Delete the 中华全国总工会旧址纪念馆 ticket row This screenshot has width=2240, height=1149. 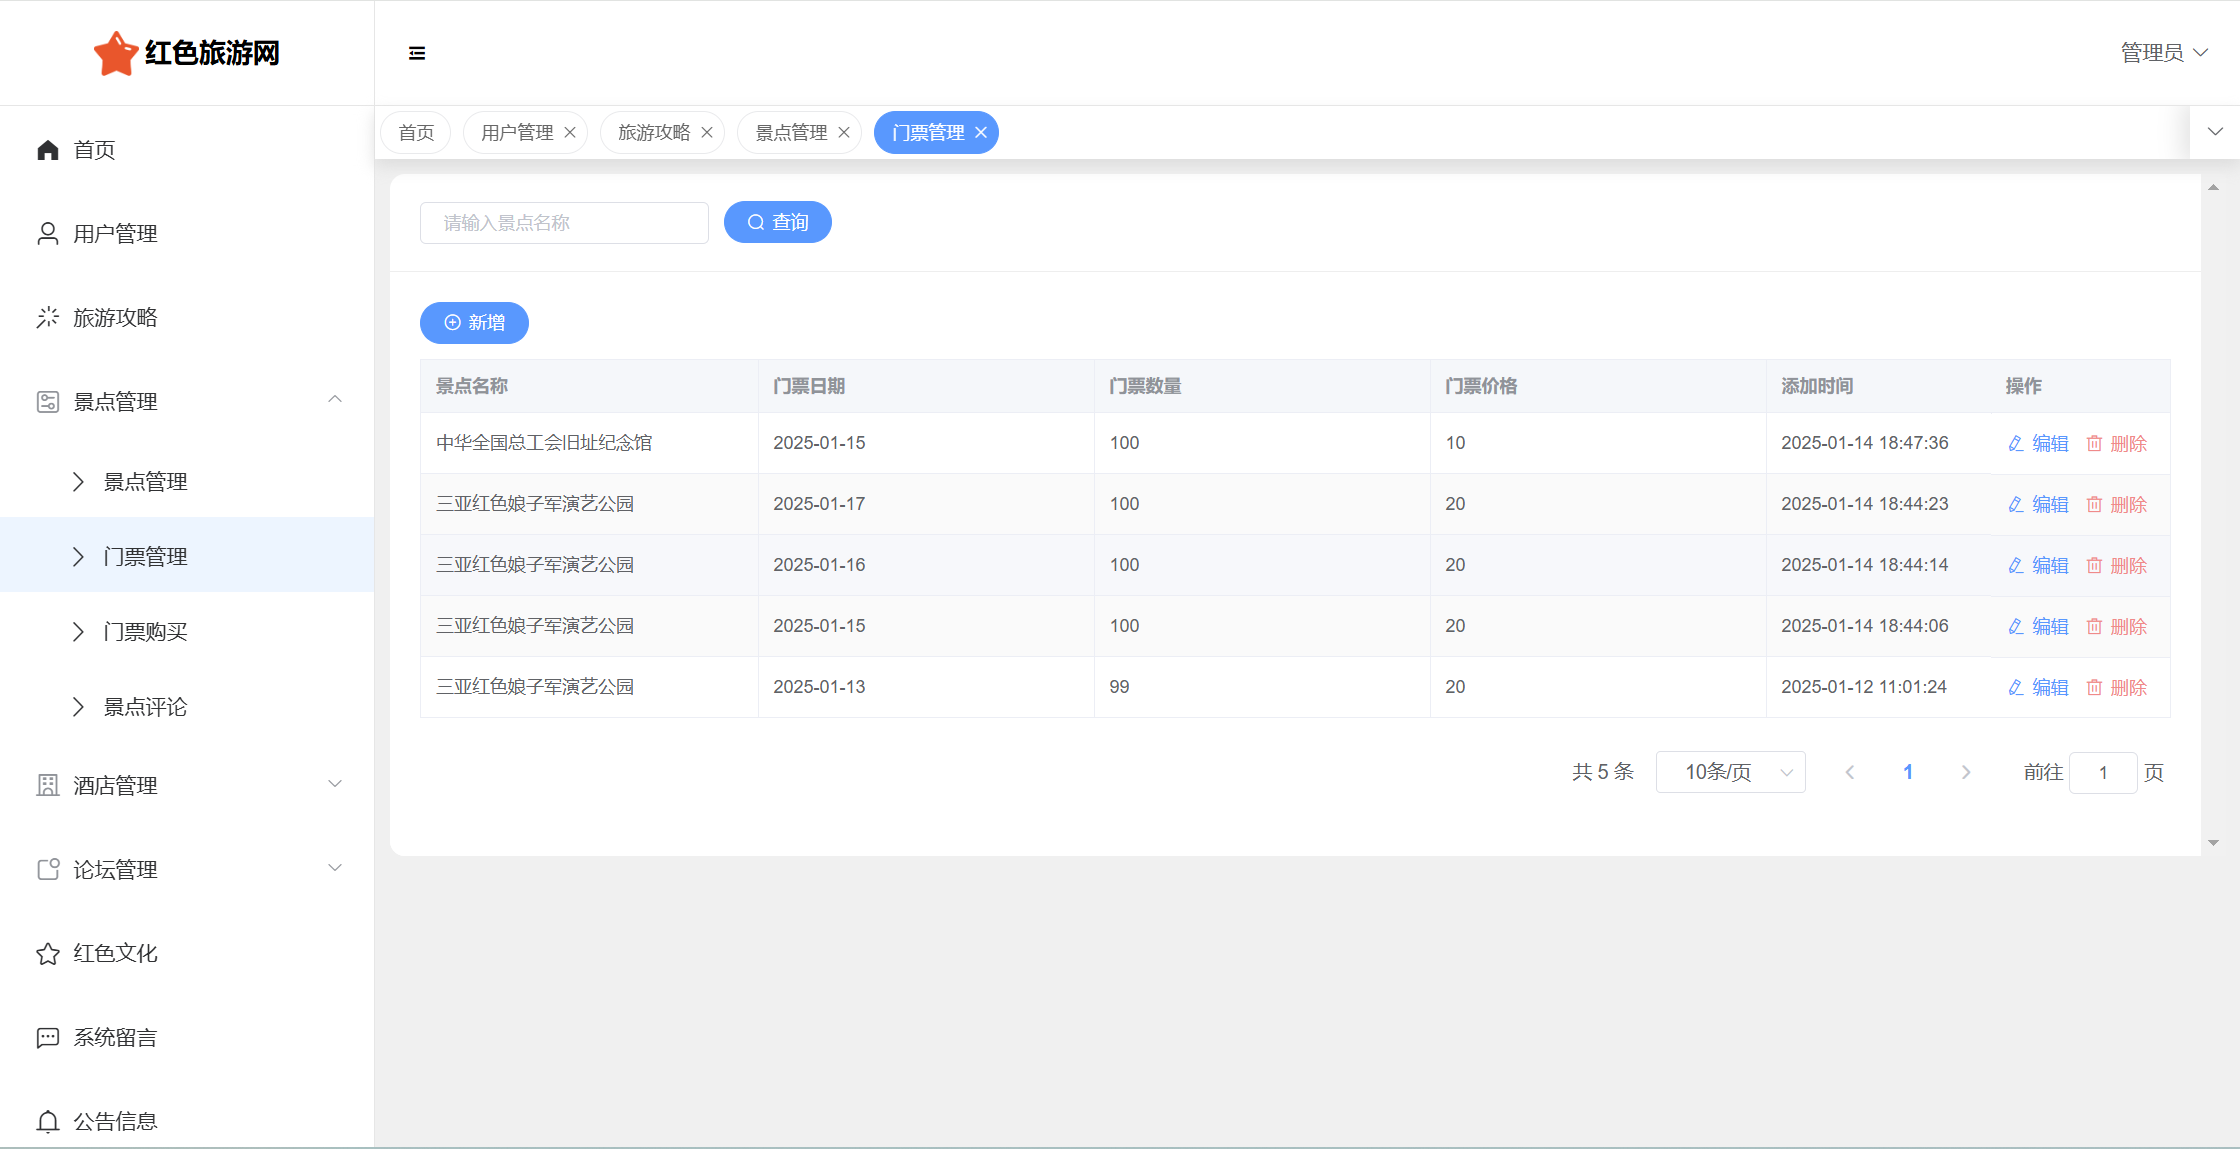coord(2117,443)
